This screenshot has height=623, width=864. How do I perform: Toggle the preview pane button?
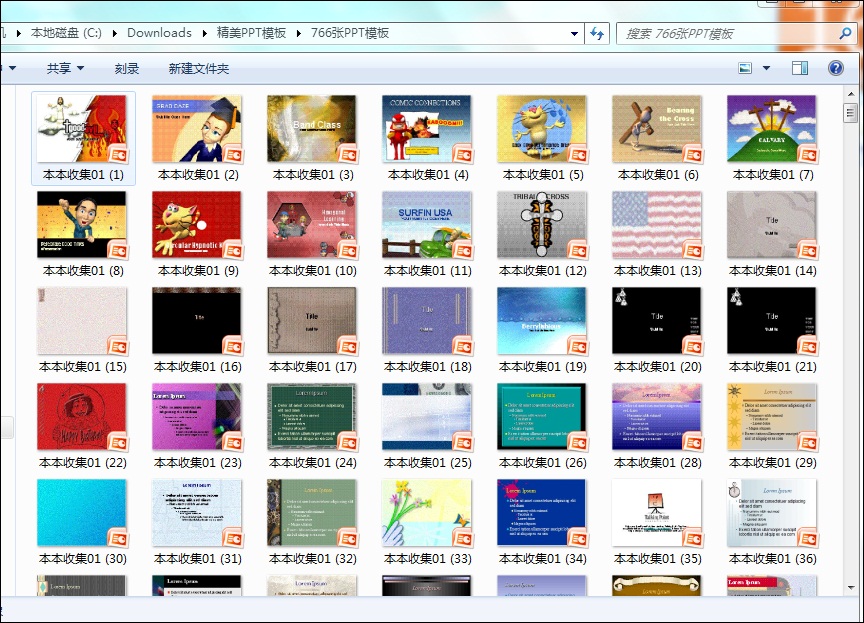799,68
